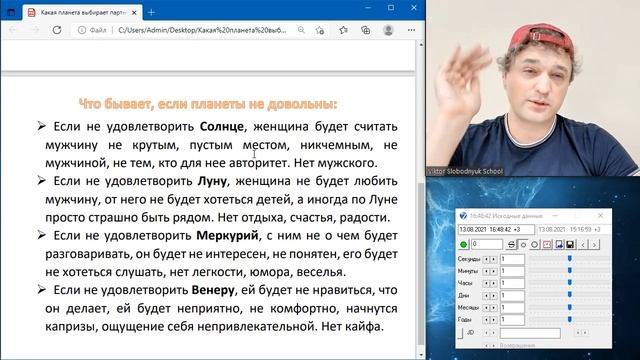640x360 pixels.
Task: Click the previous '<' button in data window
Action: click(583, 245)
